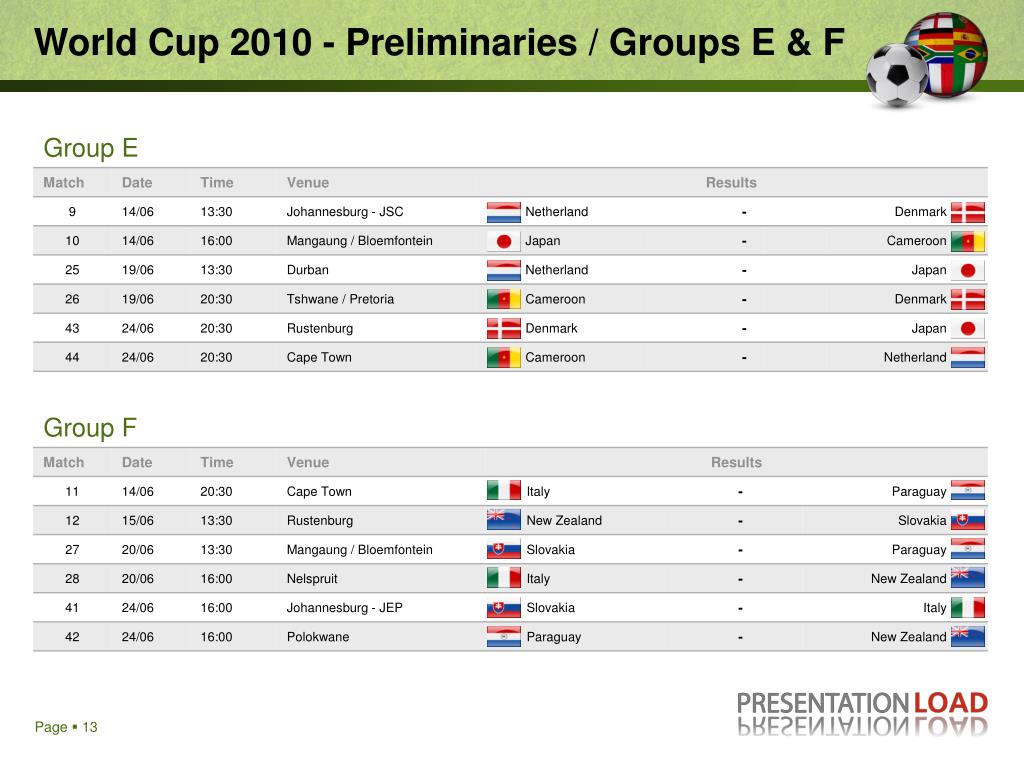Viewport: 1024px width, 768px height.
Task: Click the flag-covered globe ball in header
Action: point(951,55)
